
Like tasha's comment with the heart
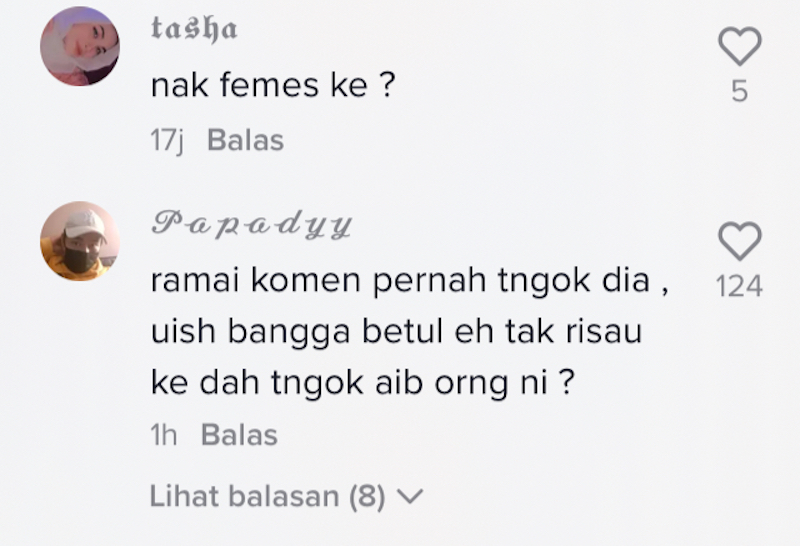pyautogui.click(x=740, y=46)
